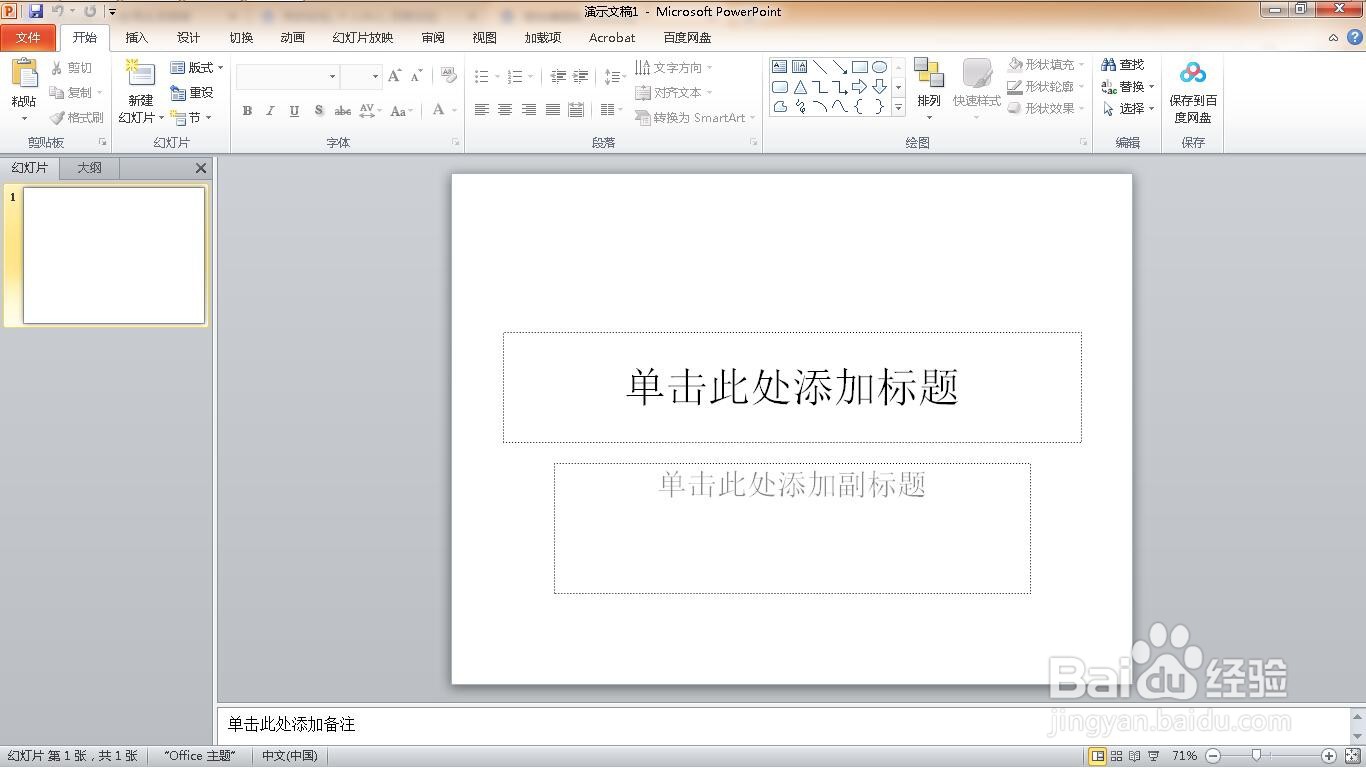Switch to the Outline (大纲) pane tab
The height and width of the screenshot is (768, 1366).
pos(89,168)
